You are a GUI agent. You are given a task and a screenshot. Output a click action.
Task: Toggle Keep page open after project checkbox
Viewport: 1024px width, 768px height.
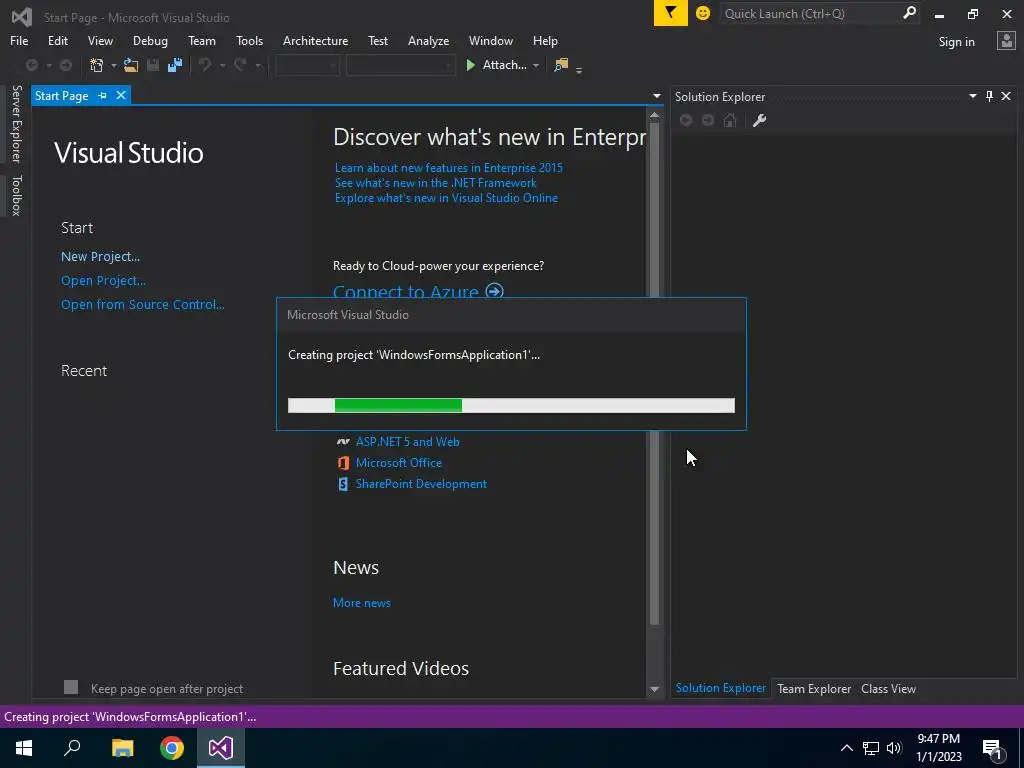[x=71, y=687]
